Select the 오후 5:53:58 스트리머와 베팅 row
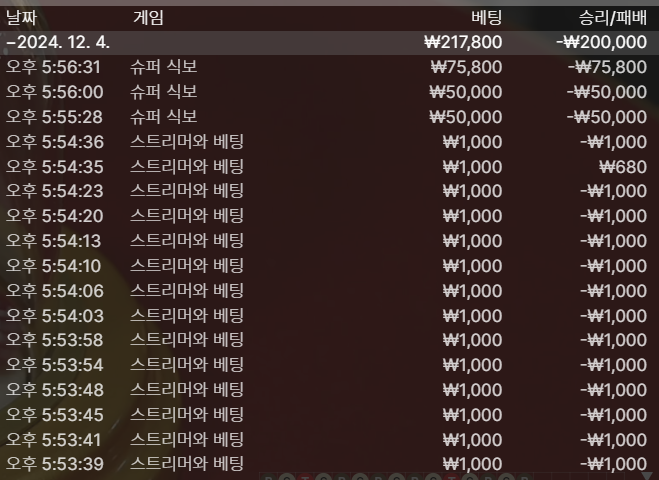The height and width of the screenshot is (480, 659). click(330, 340)
